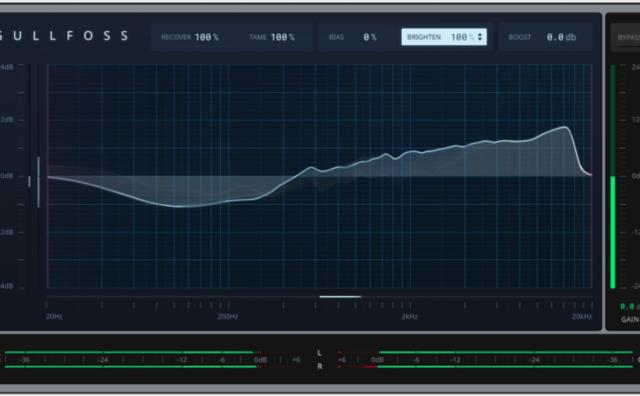Toggle the Bypass button
Screen dimensions: 640x396
628,38
